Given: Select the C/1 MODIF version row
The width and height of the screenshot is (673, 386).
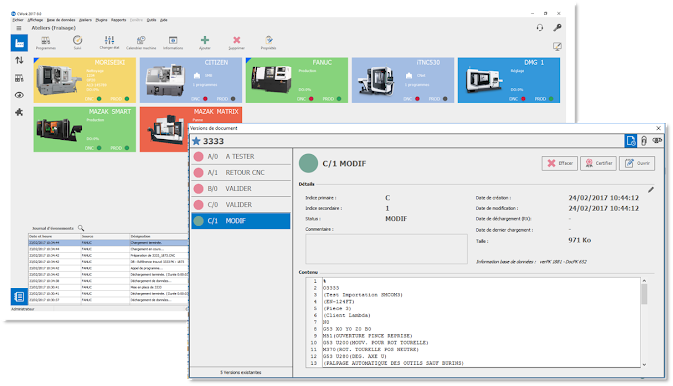Looking at the screenshot, I should point(241,221).
